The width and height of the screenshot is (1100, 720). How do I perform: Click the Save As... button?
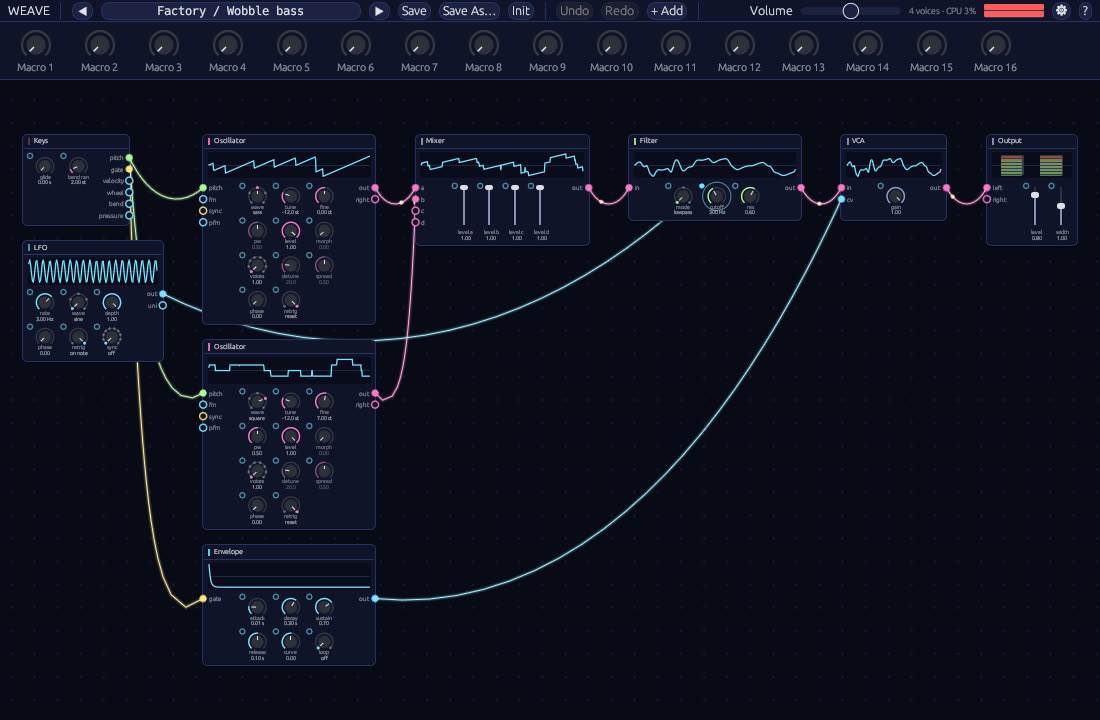(x=469, y=11)
